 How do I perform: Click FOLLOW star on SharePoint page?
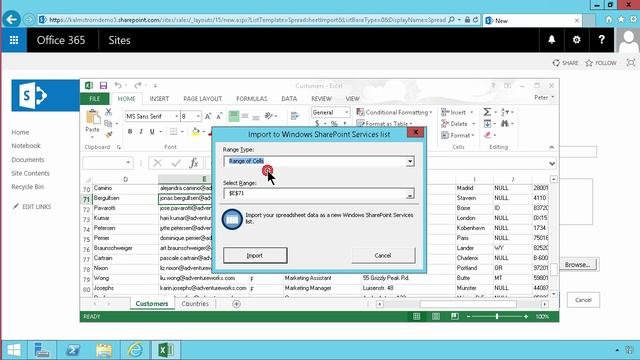pyautogui.click(x=600, y=63)
